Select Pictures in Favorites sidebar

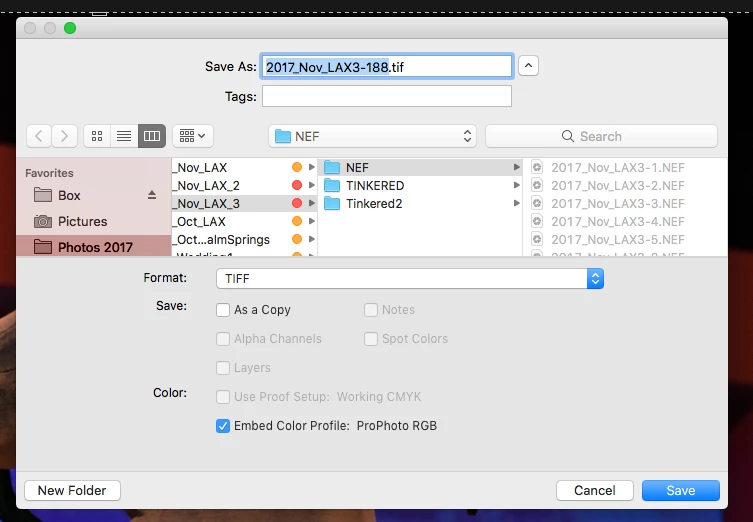(x=85, y=221)
